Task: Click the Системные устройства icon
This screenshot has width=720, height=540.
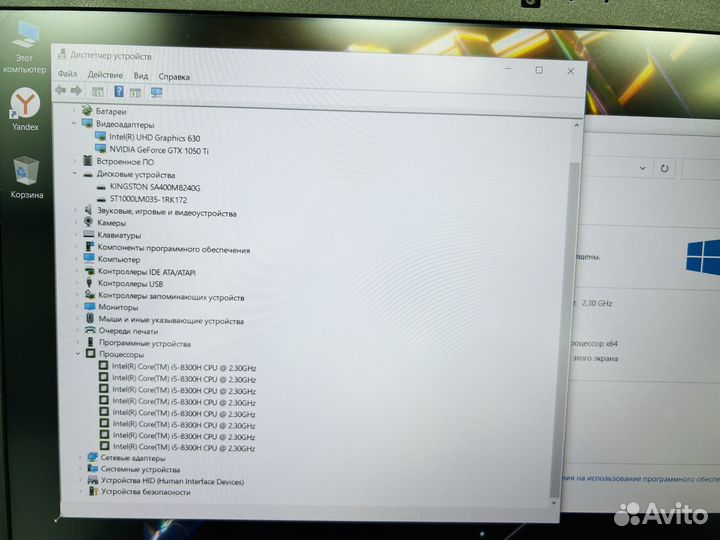Action: (x=93, y=468)
